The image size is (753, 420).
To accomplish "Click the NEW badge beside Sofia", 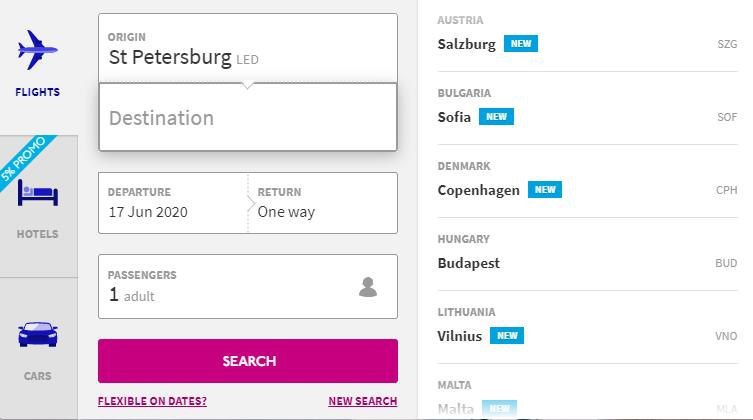I will coord(495,117).
